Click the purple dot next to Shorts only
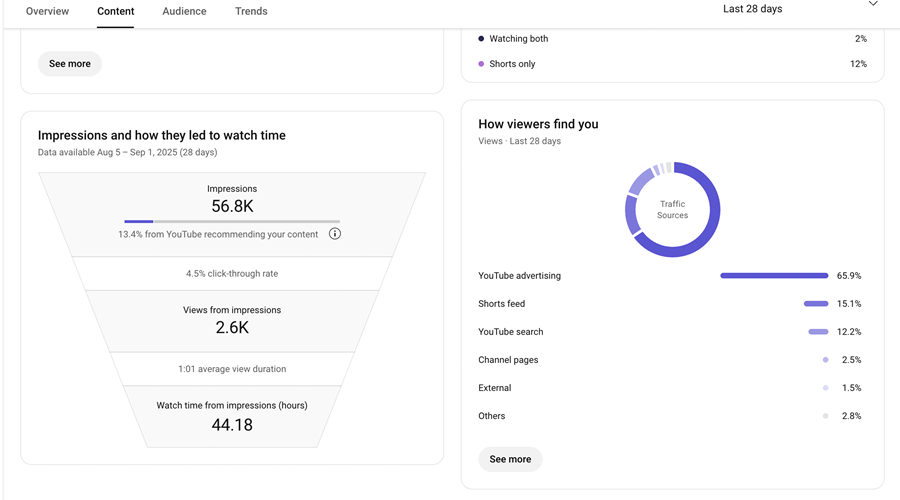 pos(481,64)
